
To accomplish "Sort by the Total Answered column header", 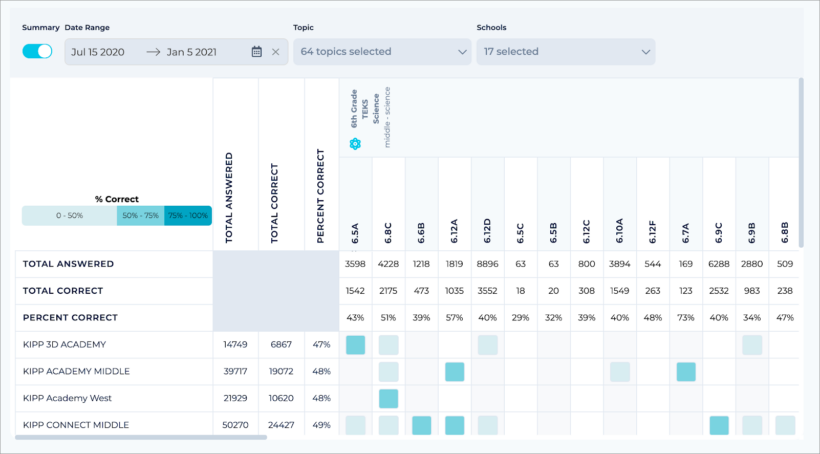I will [x=229, y=198].
